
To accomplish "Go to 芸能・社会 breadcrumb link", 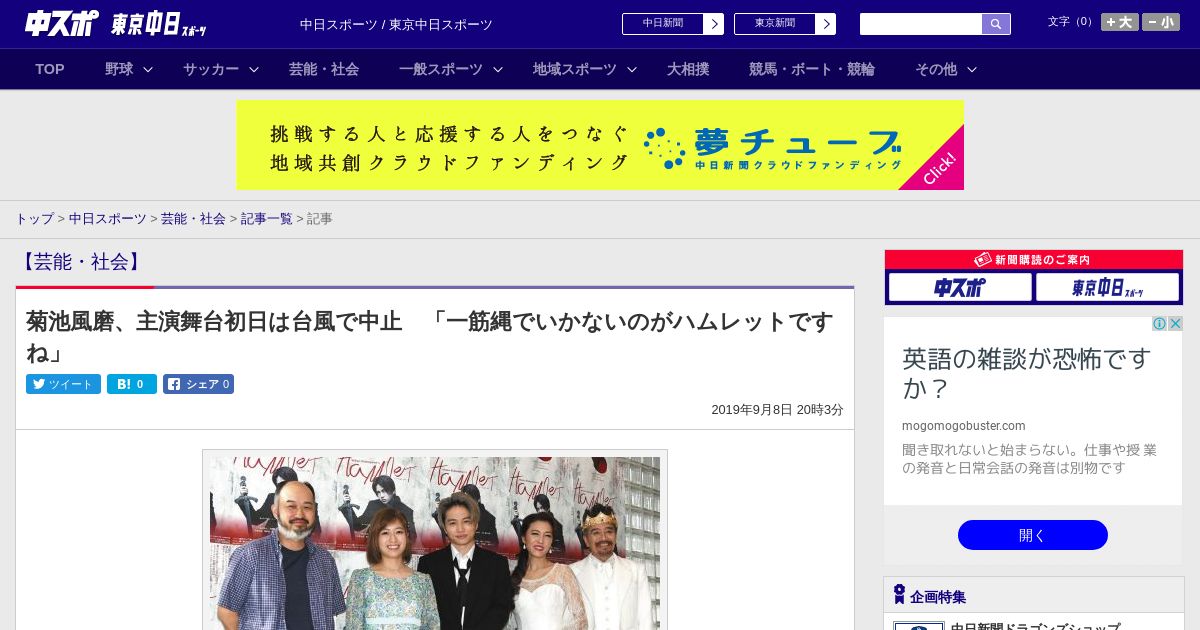I will [x=193, y=218].
